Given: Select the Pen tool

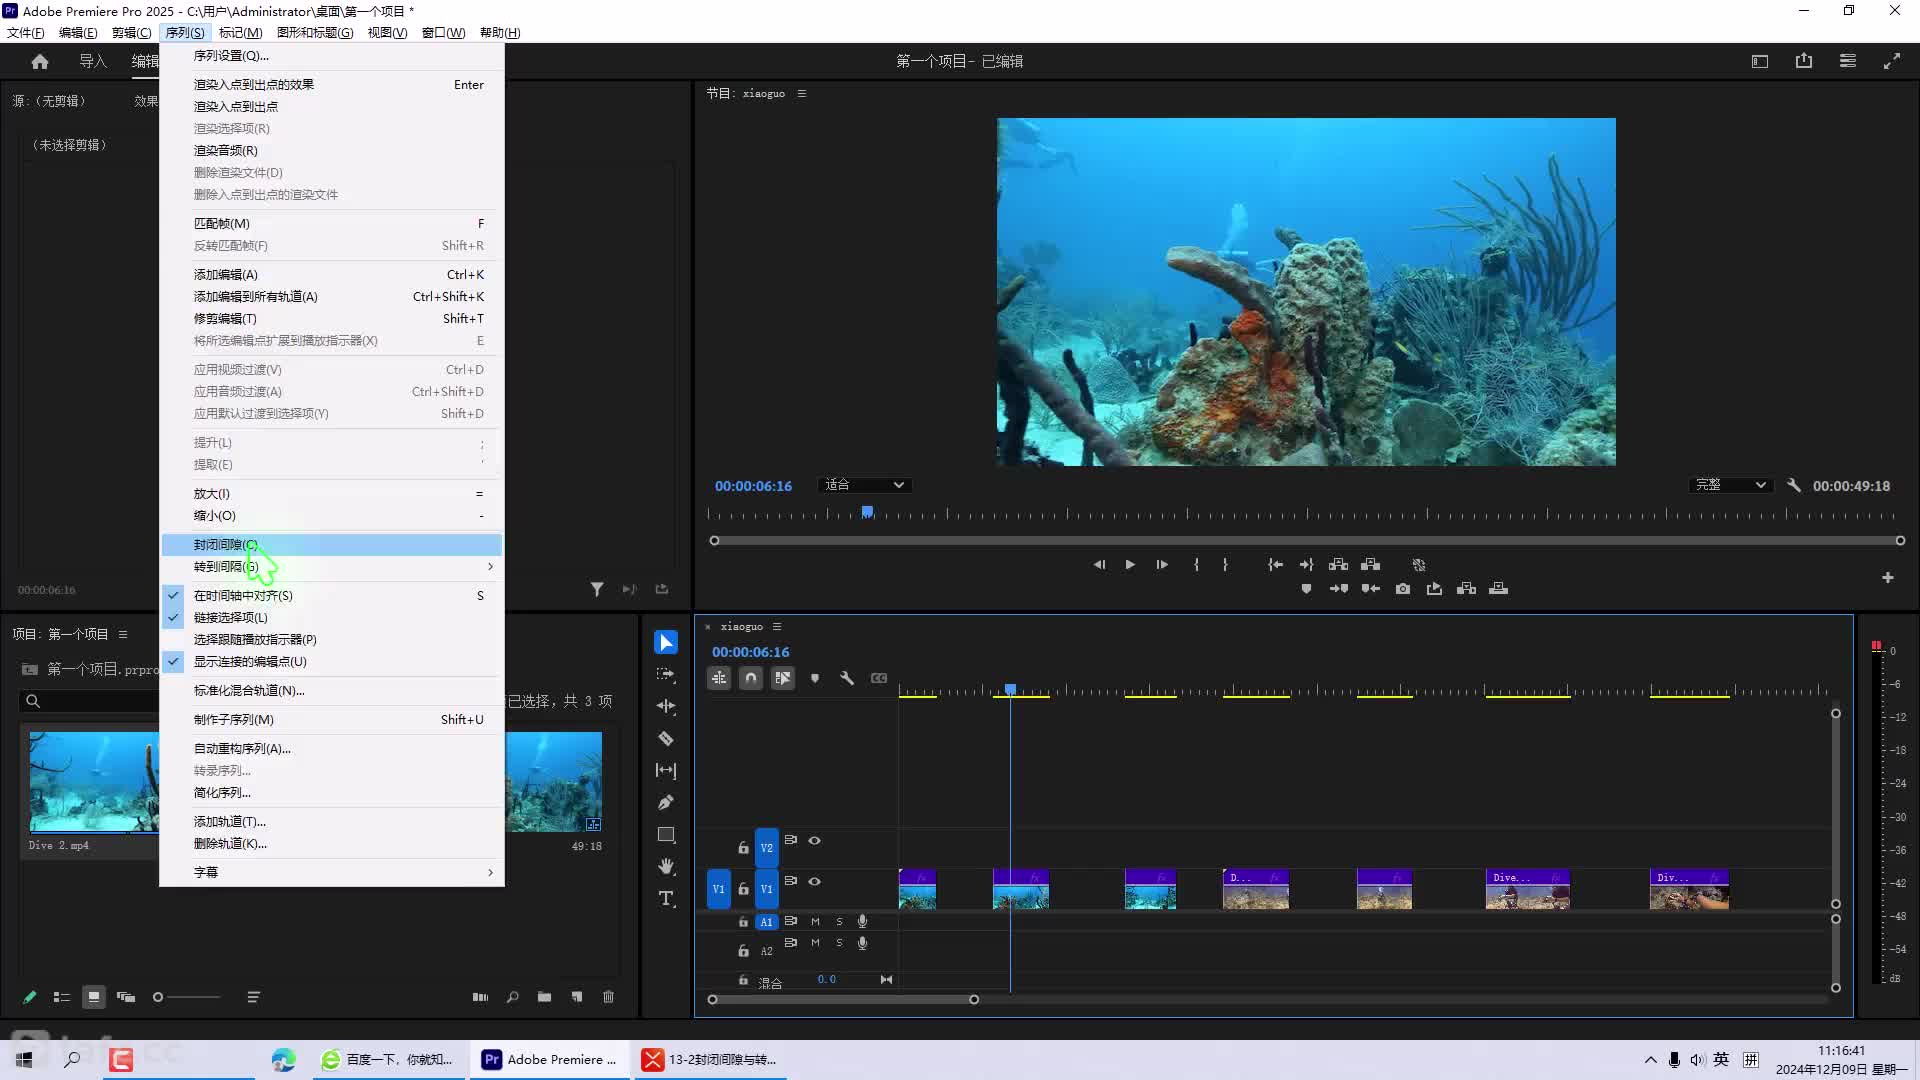Looking at the screenshot, I should 666,803.
